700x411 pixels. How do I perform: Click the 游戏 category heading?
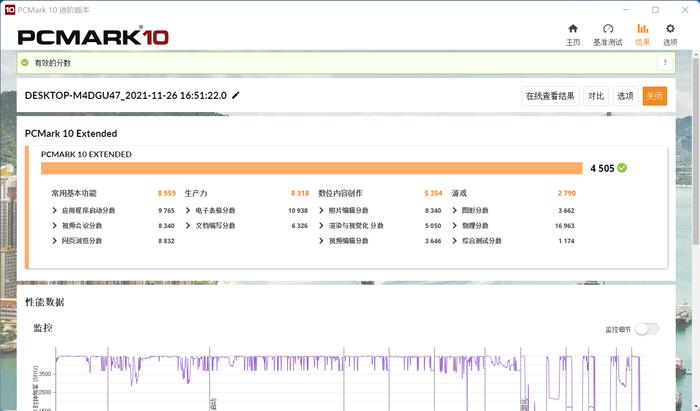tap(459, 193)
